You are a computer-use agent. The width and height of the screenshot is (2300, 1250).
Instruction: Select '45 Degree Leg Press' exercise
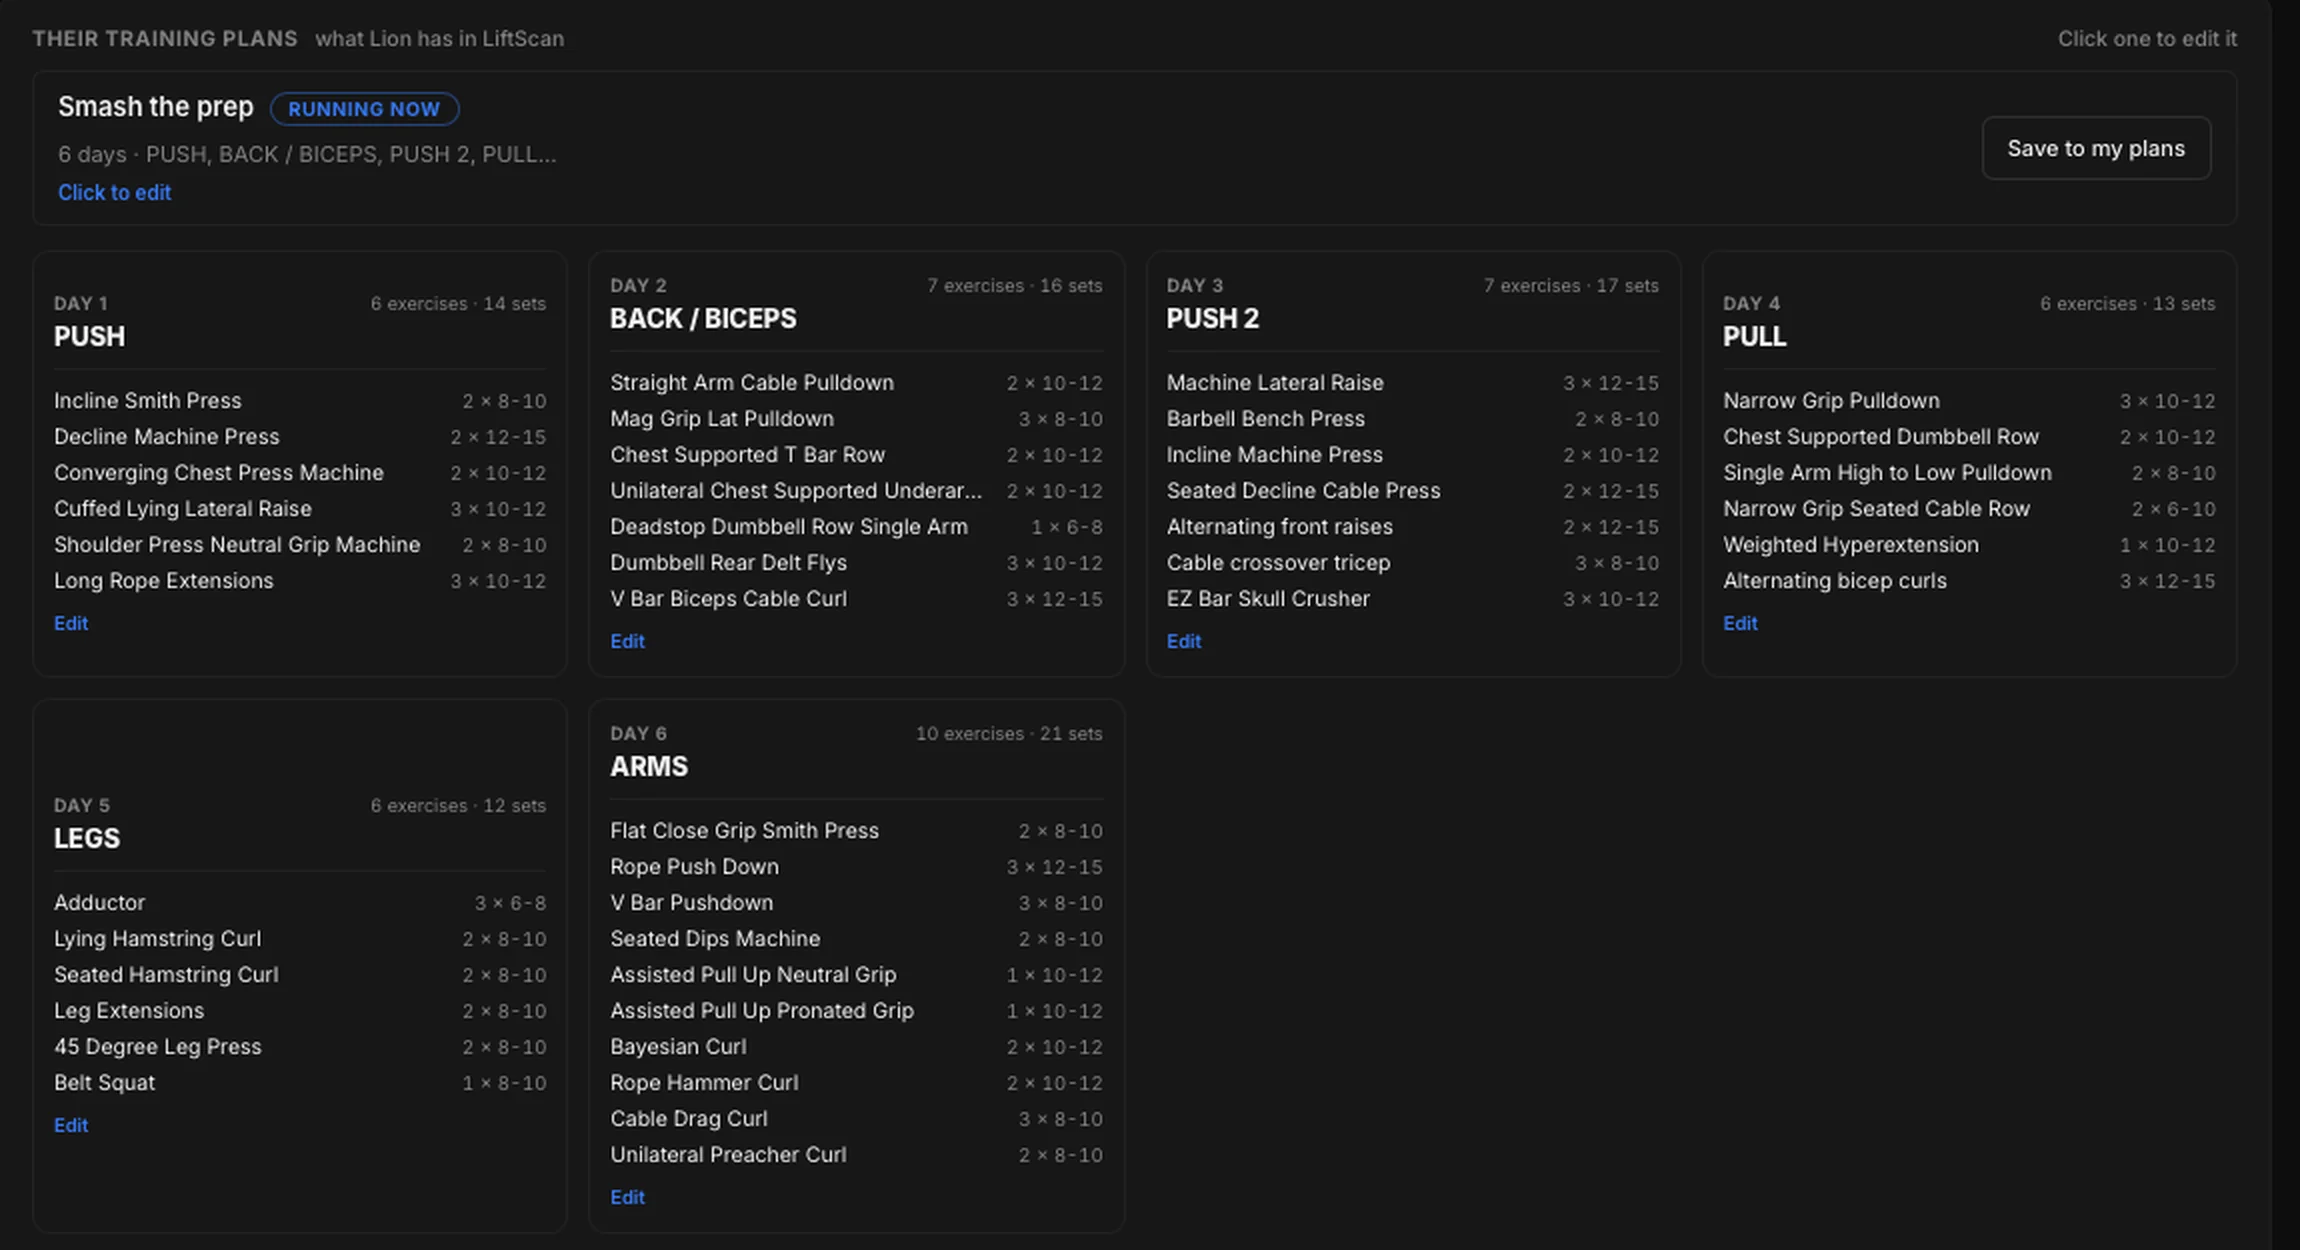[x=300, y=1046]
